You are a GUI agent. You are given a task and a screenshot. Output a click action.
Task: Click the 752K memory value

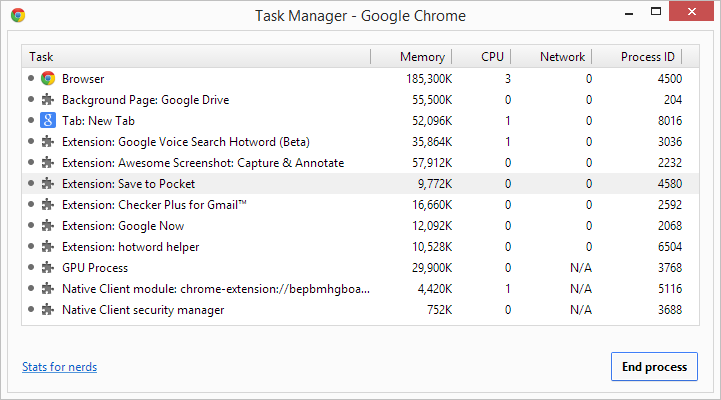(x=440, y=310)
